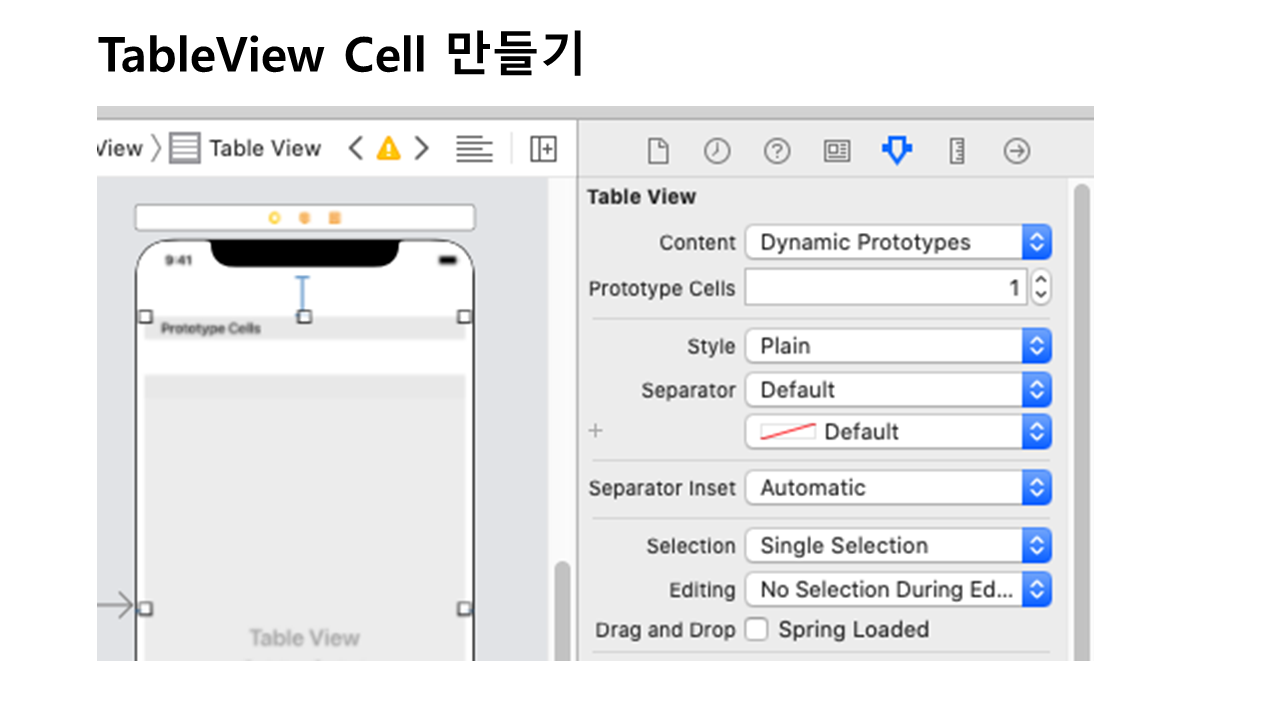Click the yellow warning issue icon
The width and height of the screenshot is (1280, 720).
tap(388, 149)
